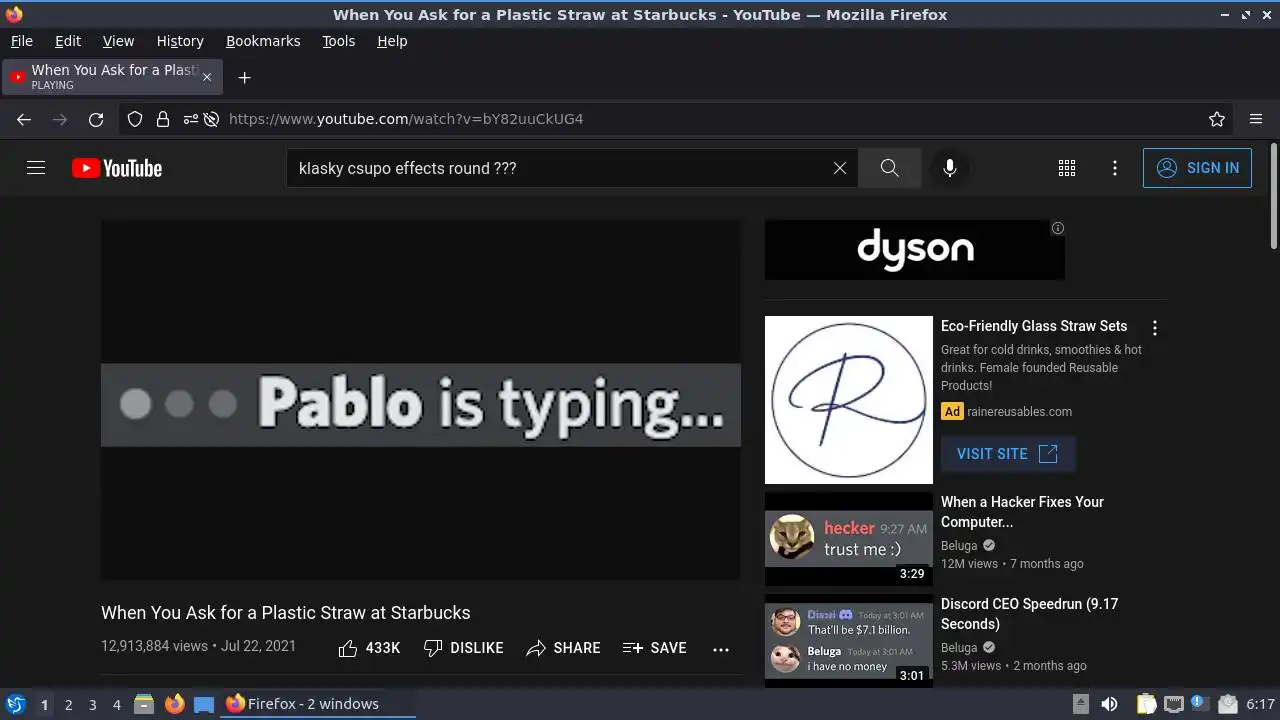Click Beluga channel under Hacker video
Screen dimensions: 1280x720
point(960,546)
